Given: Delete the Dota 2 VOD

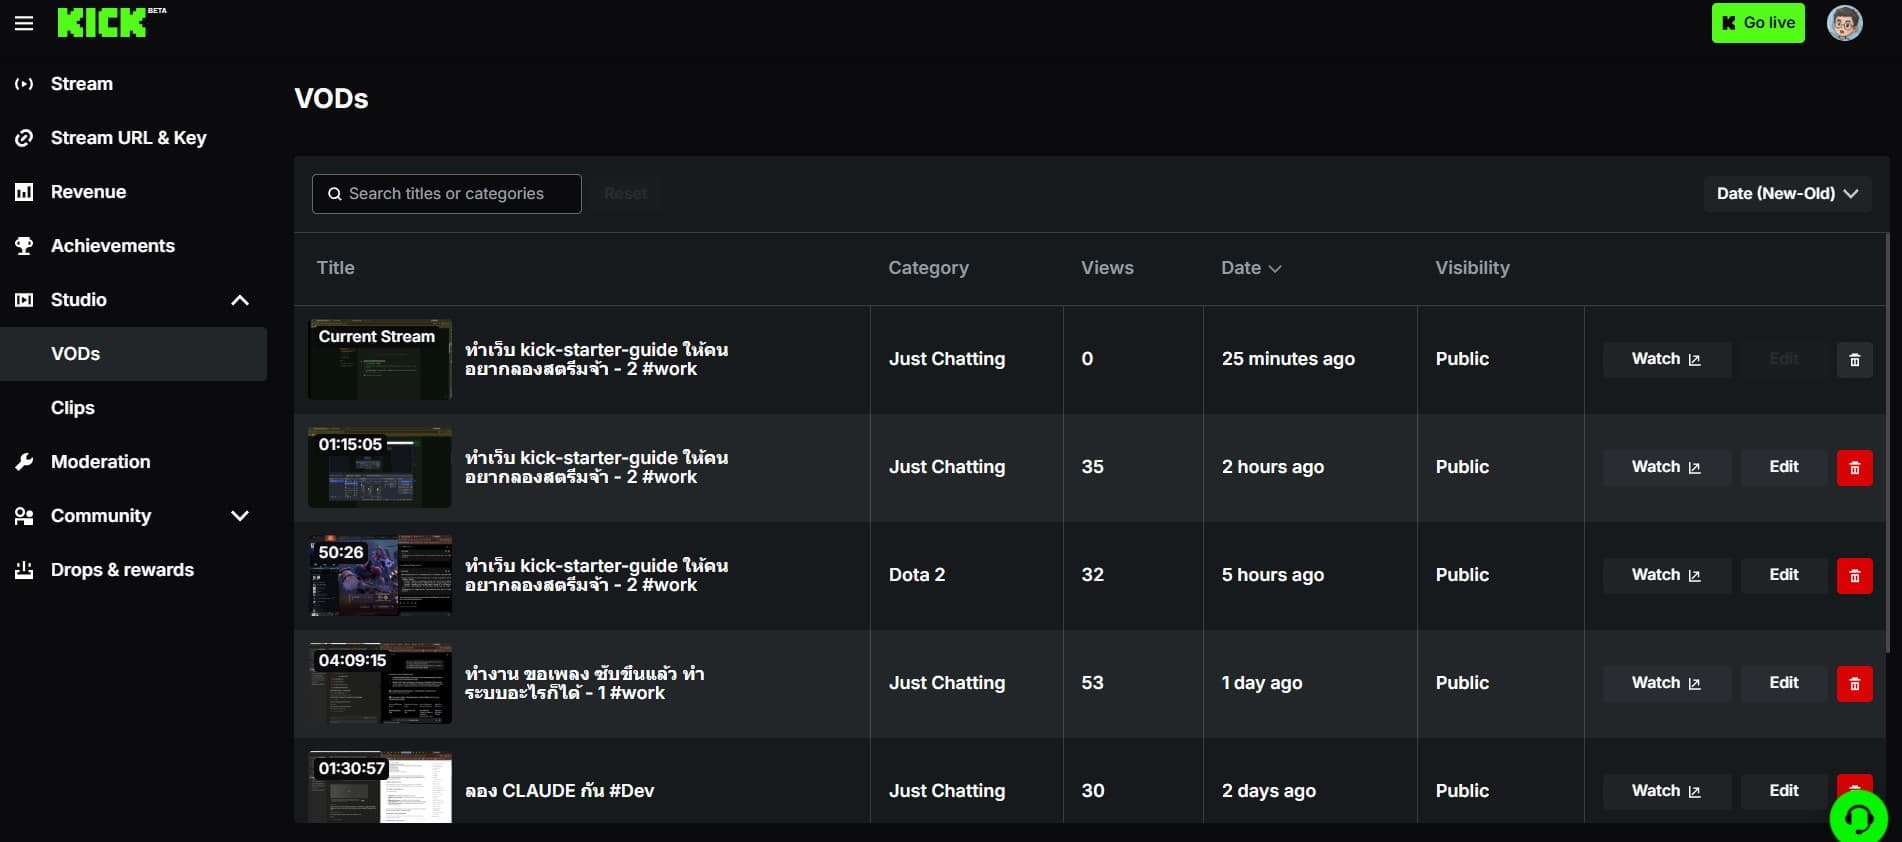Looking at the screenshot, I should click(1854, 576).
